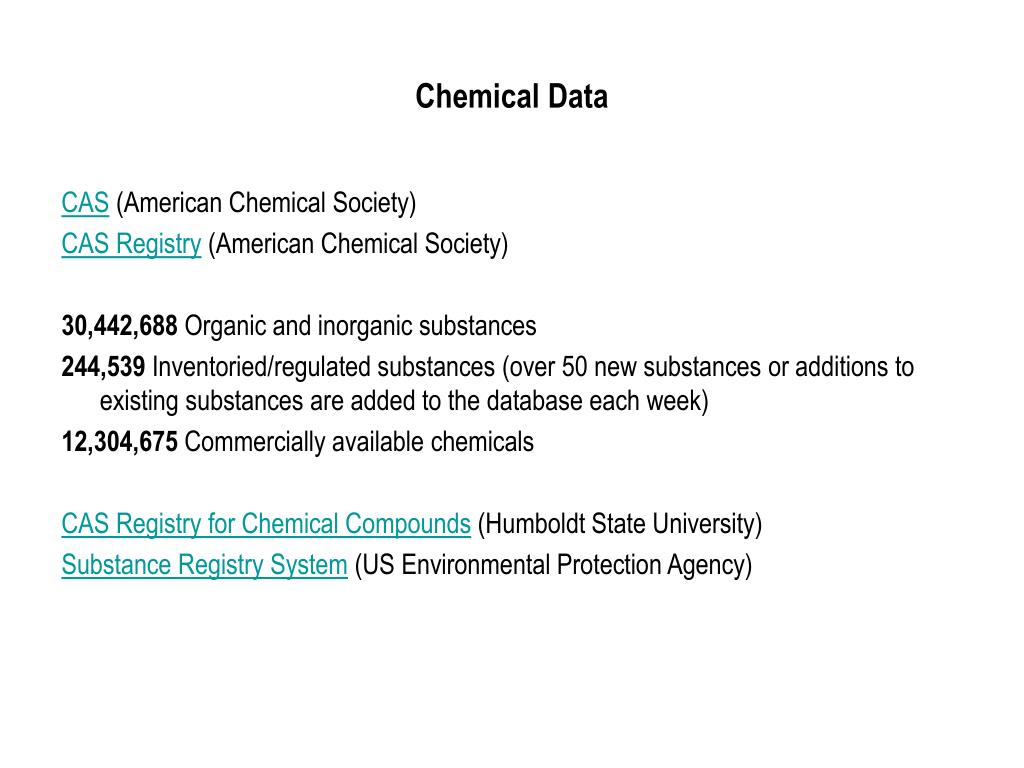1024x768 pixels.
Task: Select the bold number 30,442,688
Action: coord(120,326)
